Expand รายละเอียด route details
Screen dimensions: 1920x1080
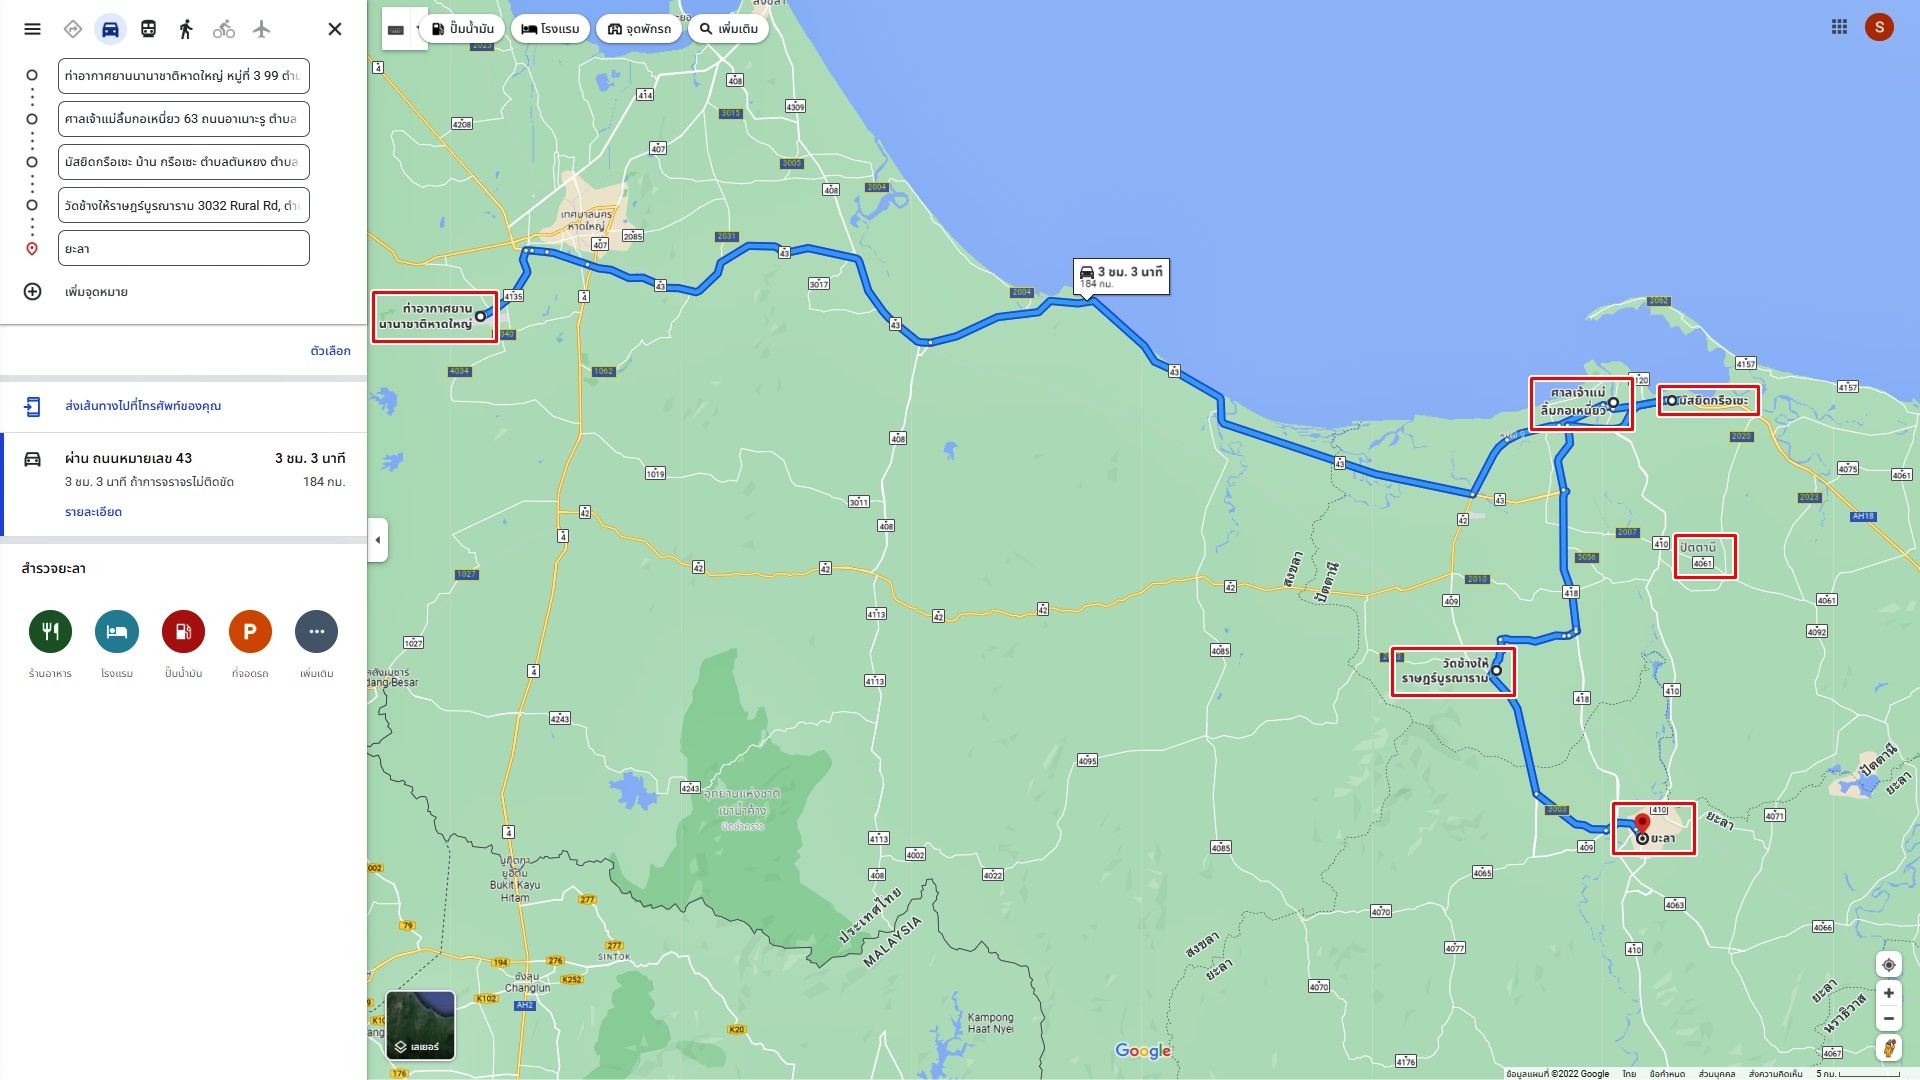tap(93, 512)
